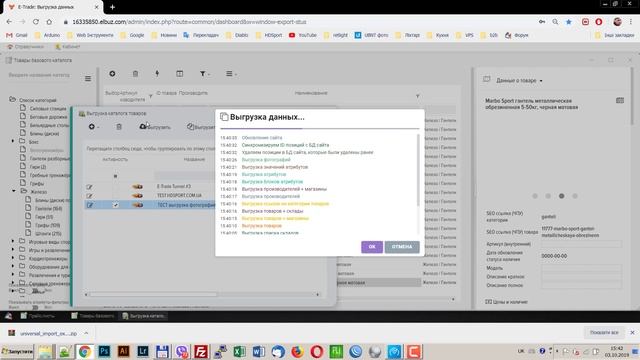The height and width of the screenshot is (360, 640).
Task: Launch Photoshop from the taskbar
Action: coord(104,351)
